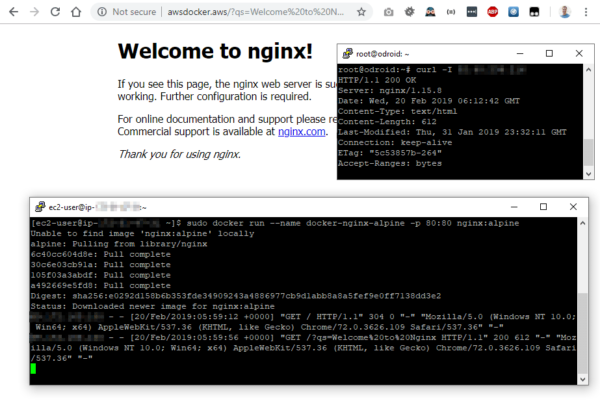Screen dimensions: 600x403
Task: Click the blue globe extension icon
Action: click(513, 12)
